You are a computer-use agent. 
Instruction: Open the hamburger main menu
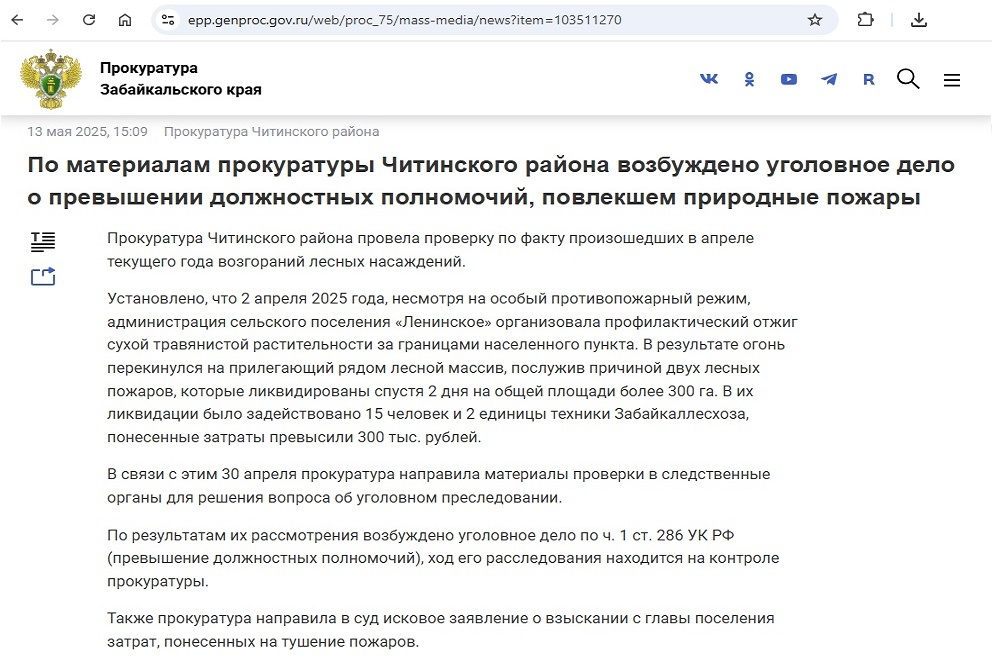click(952, 80)
